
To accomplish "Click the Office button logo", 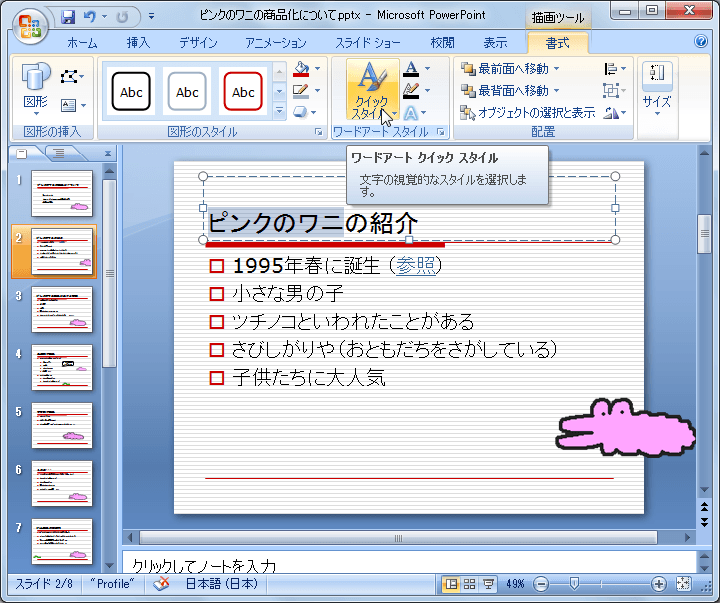I will [x=30, y=27].
